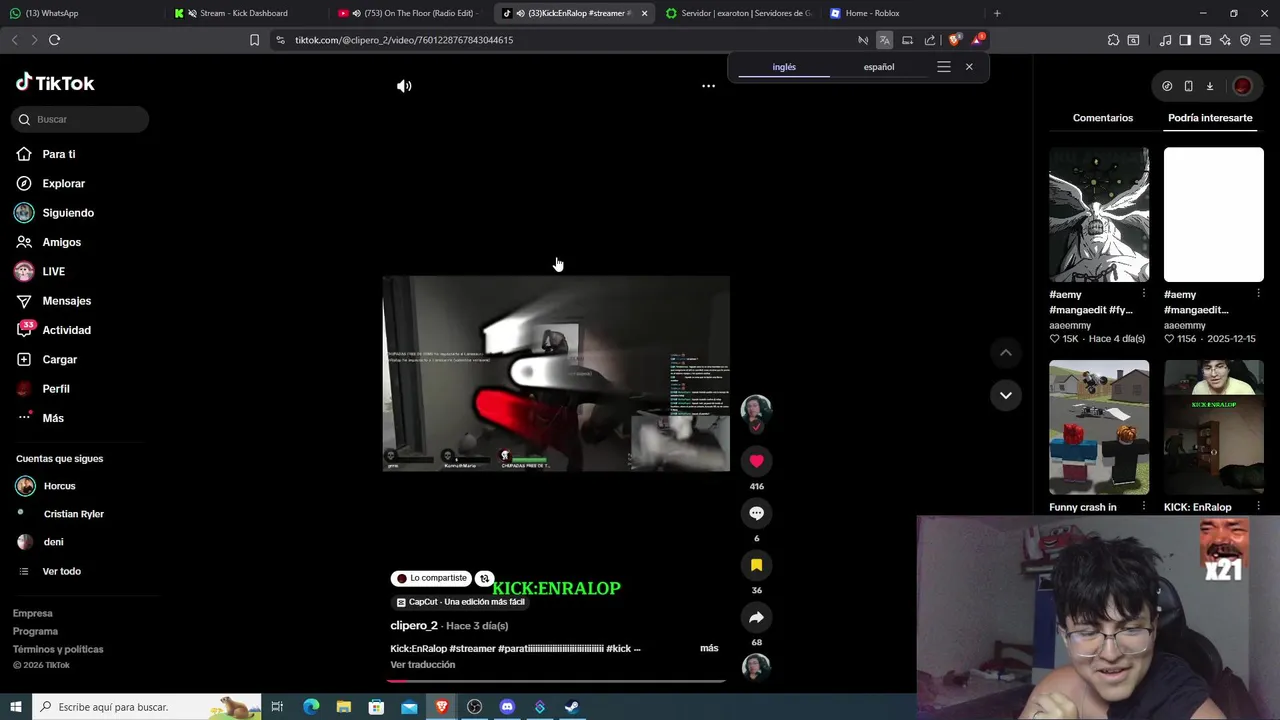Image resolution: width=1280 pixels, height=720 pixels.
Task: Open Steam from the Windows taskbar
Action: click(572, 707)
